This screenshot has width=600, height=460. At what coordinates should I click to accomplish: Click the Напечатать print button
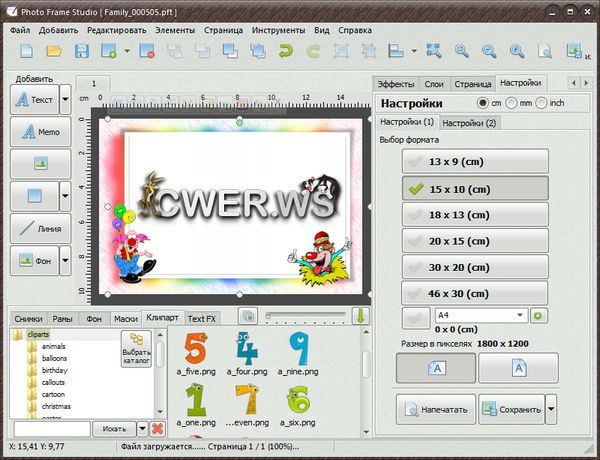(434, 409)
